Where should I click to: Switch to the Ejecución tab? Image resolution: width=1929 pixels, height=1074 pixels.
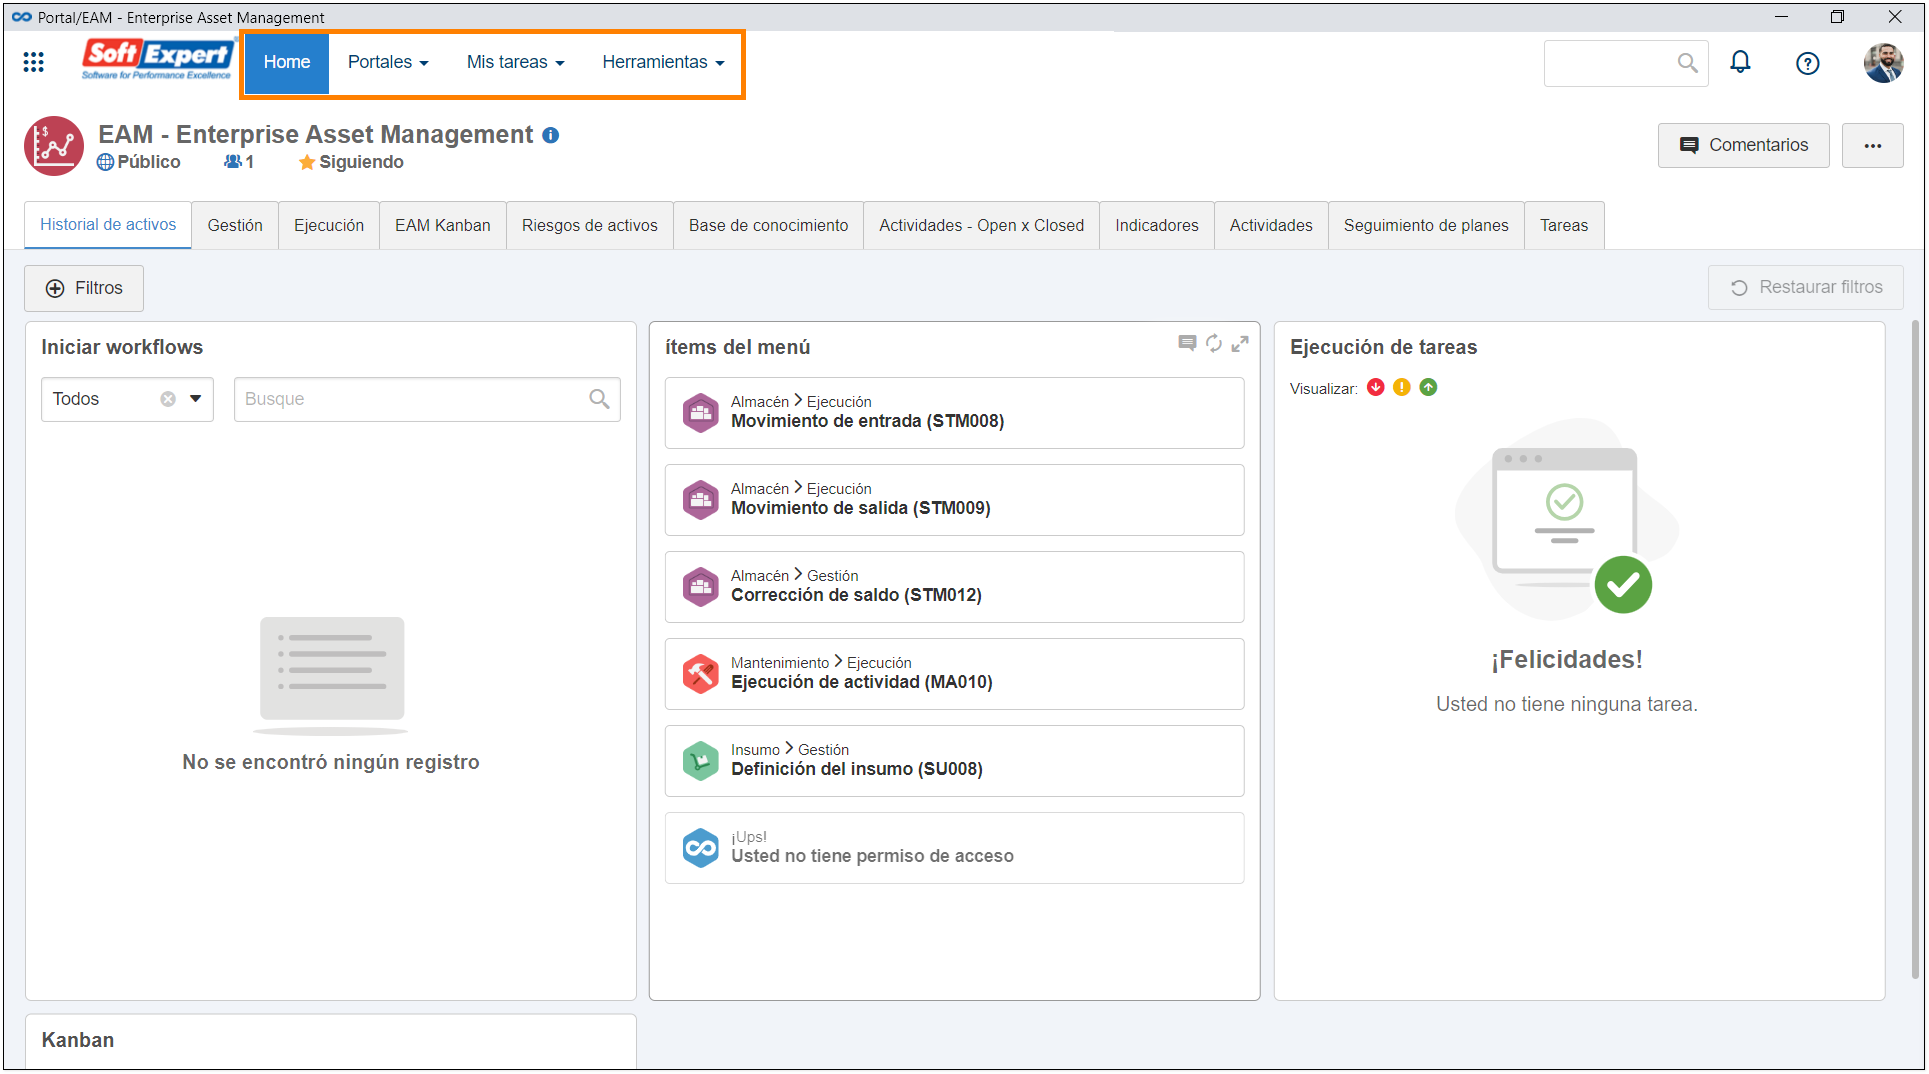pos(329,226)
